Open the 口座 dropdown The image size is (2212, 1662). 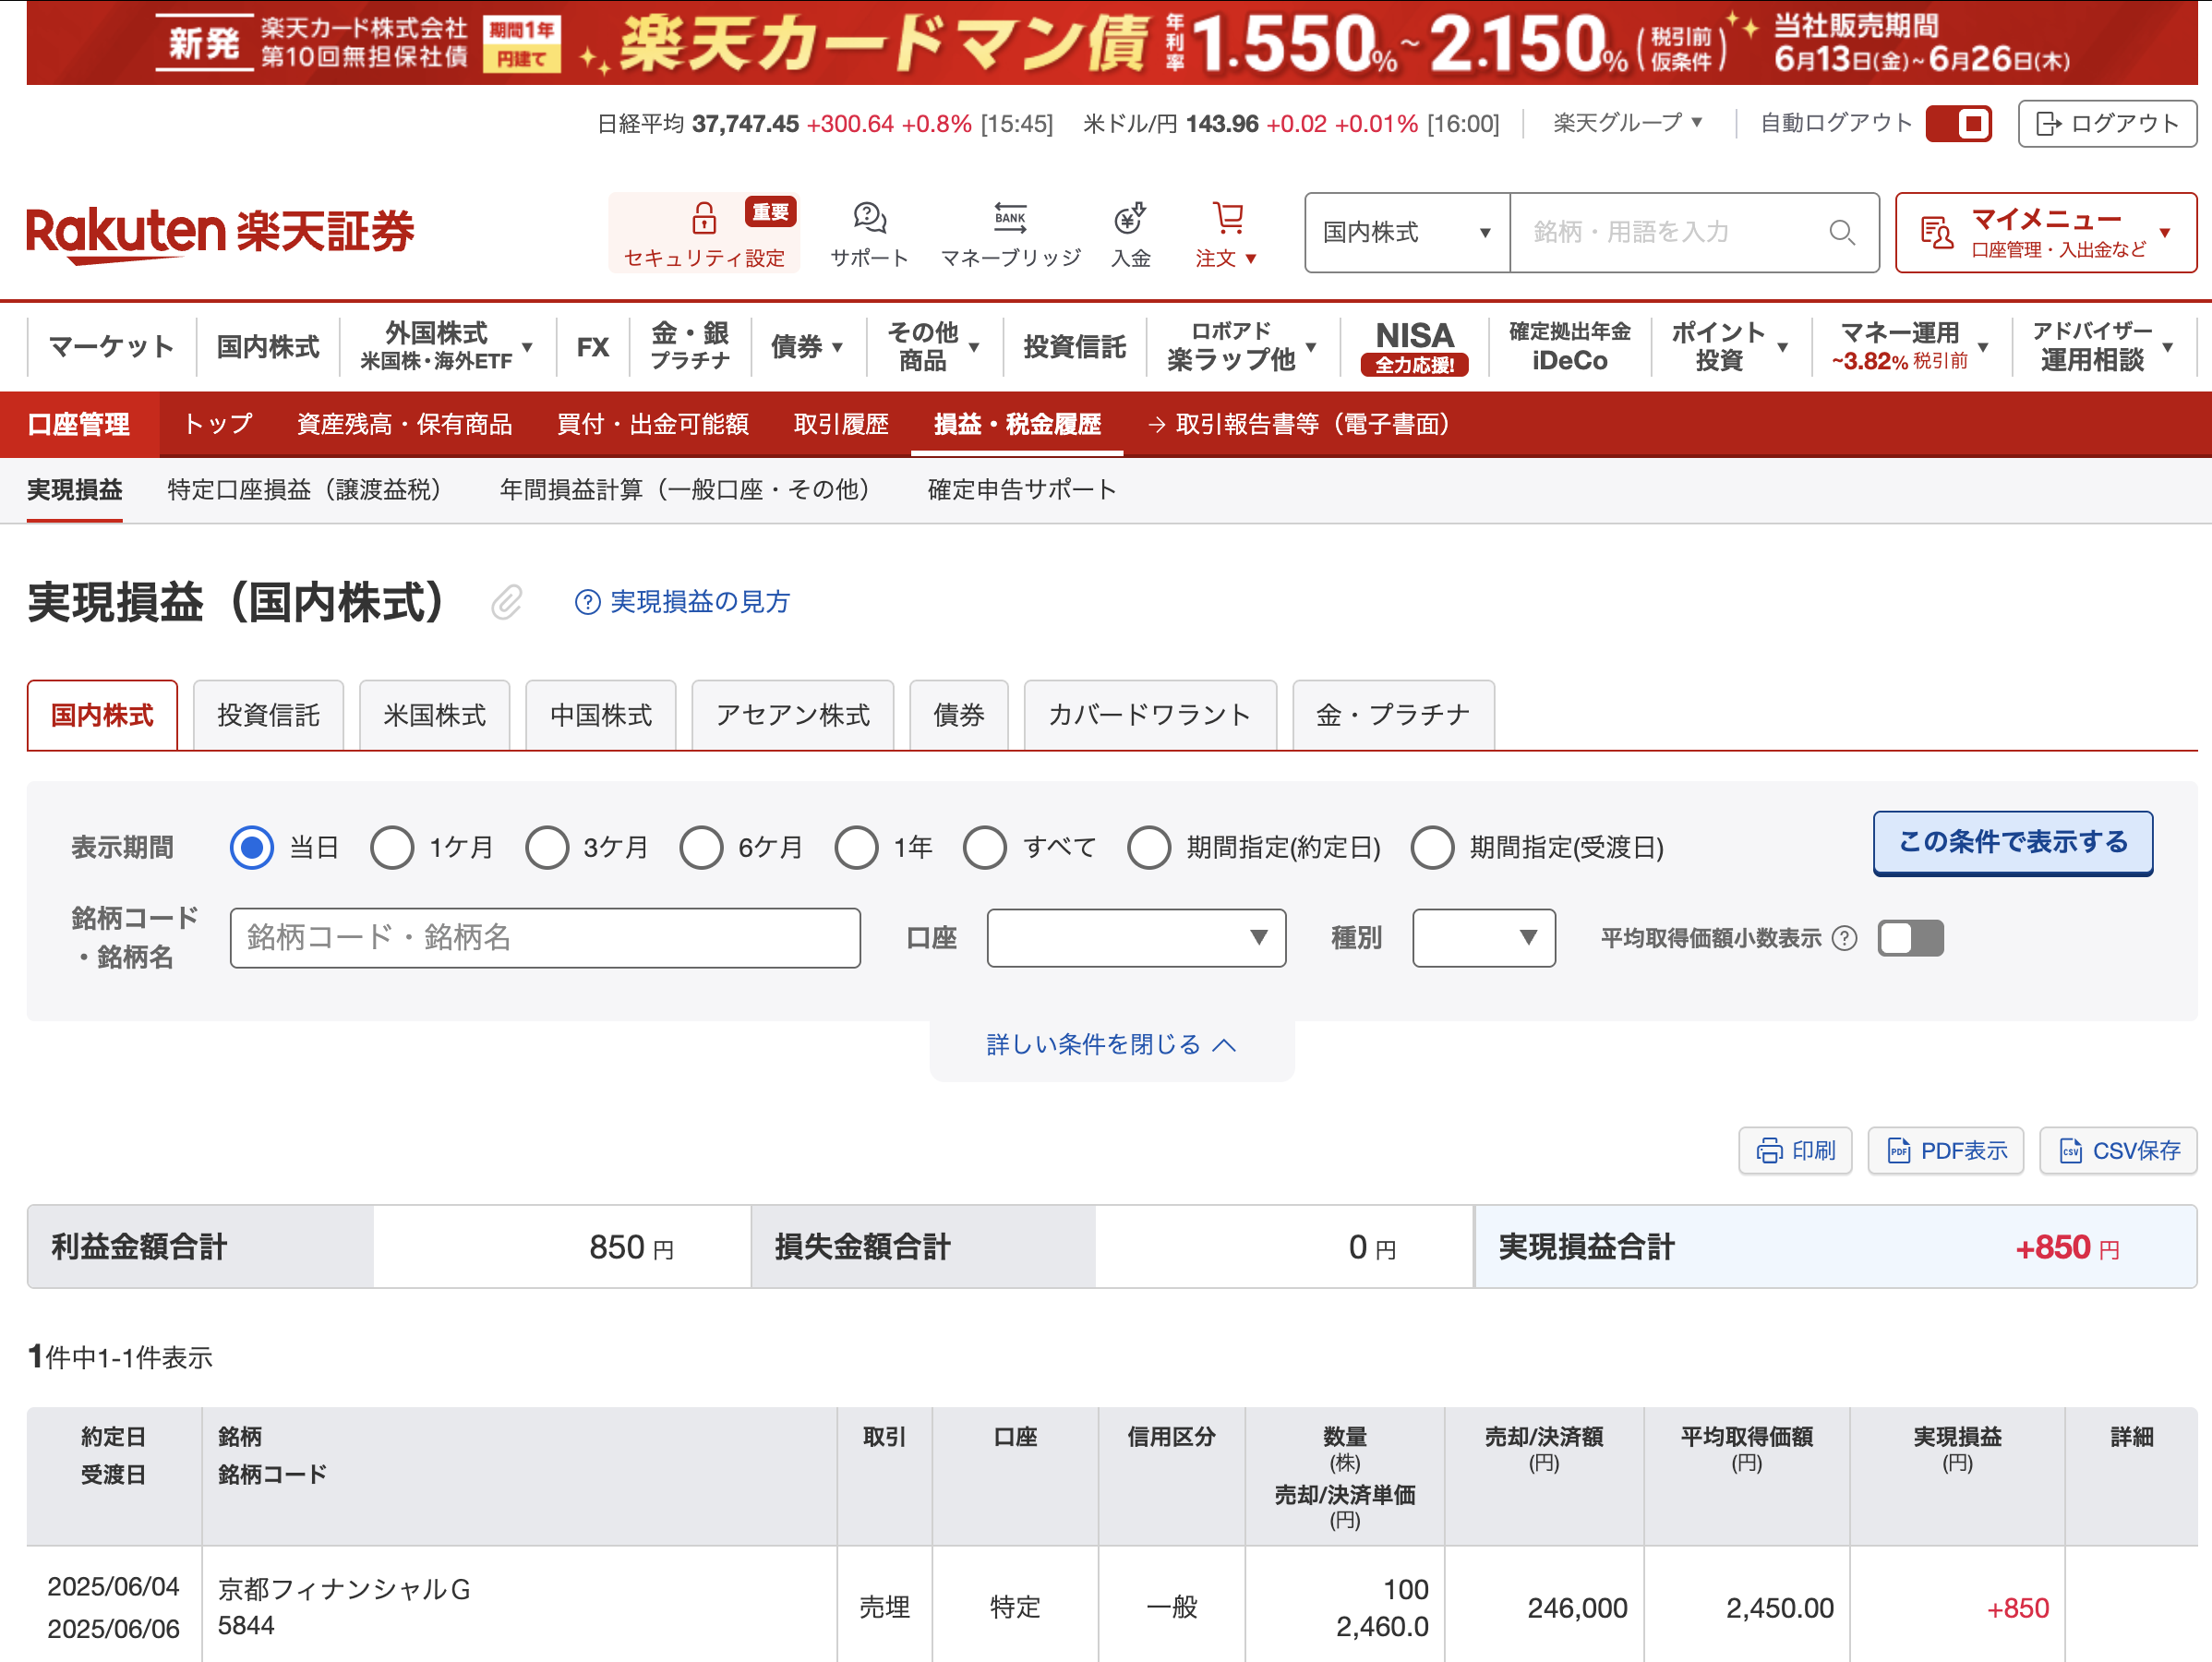[x=1136, y=938]
